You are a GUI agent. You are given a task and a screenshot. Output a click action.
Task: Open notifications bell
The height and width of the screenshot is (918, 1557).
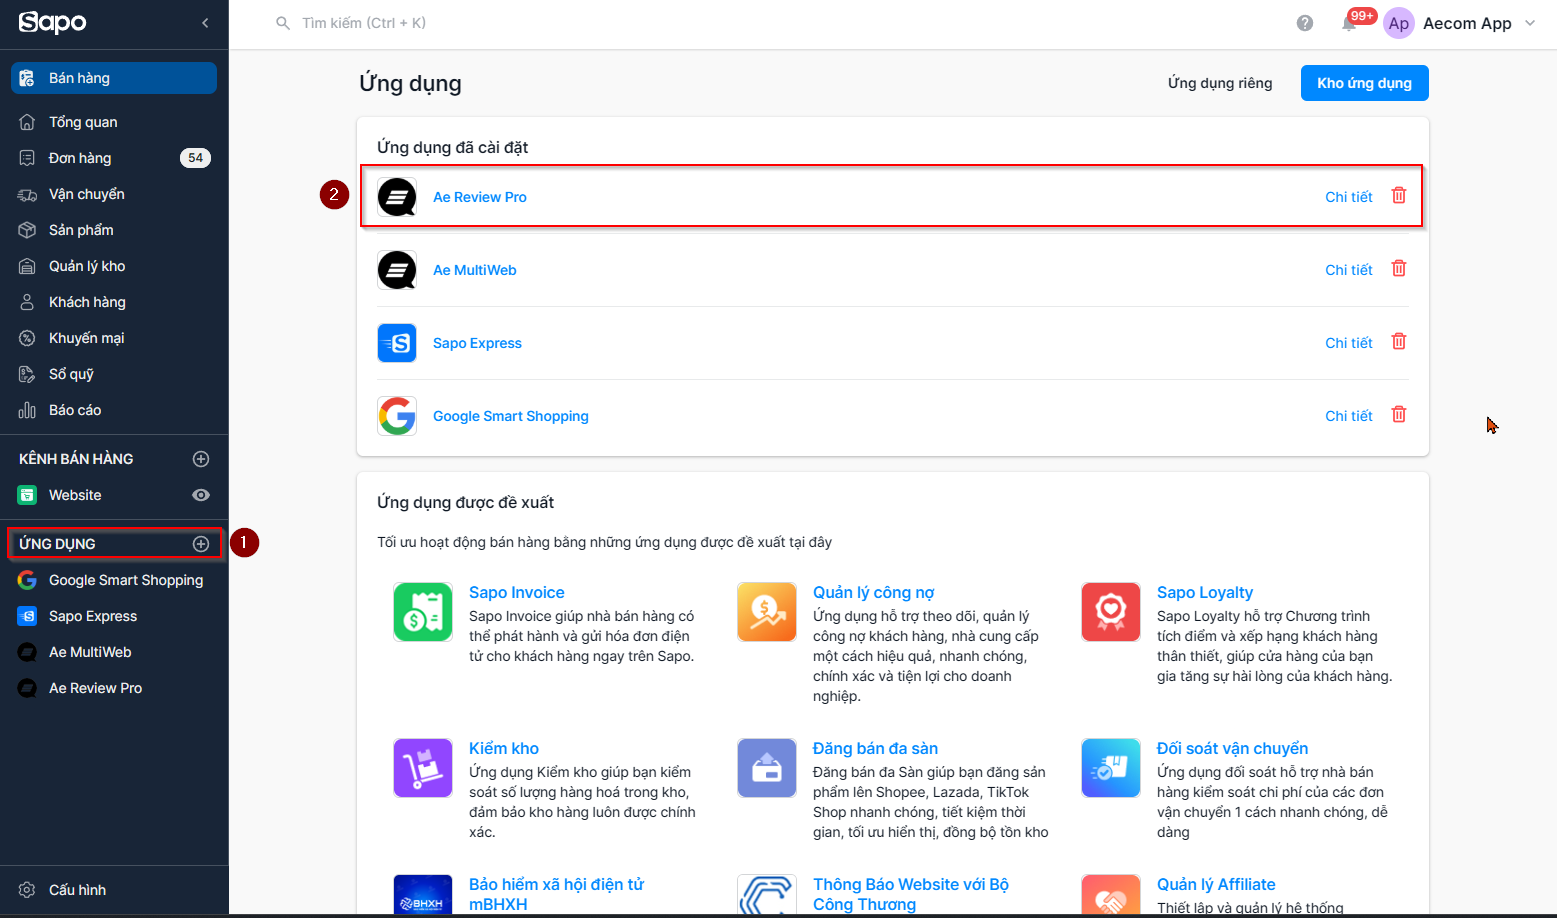pos(1349,23)
